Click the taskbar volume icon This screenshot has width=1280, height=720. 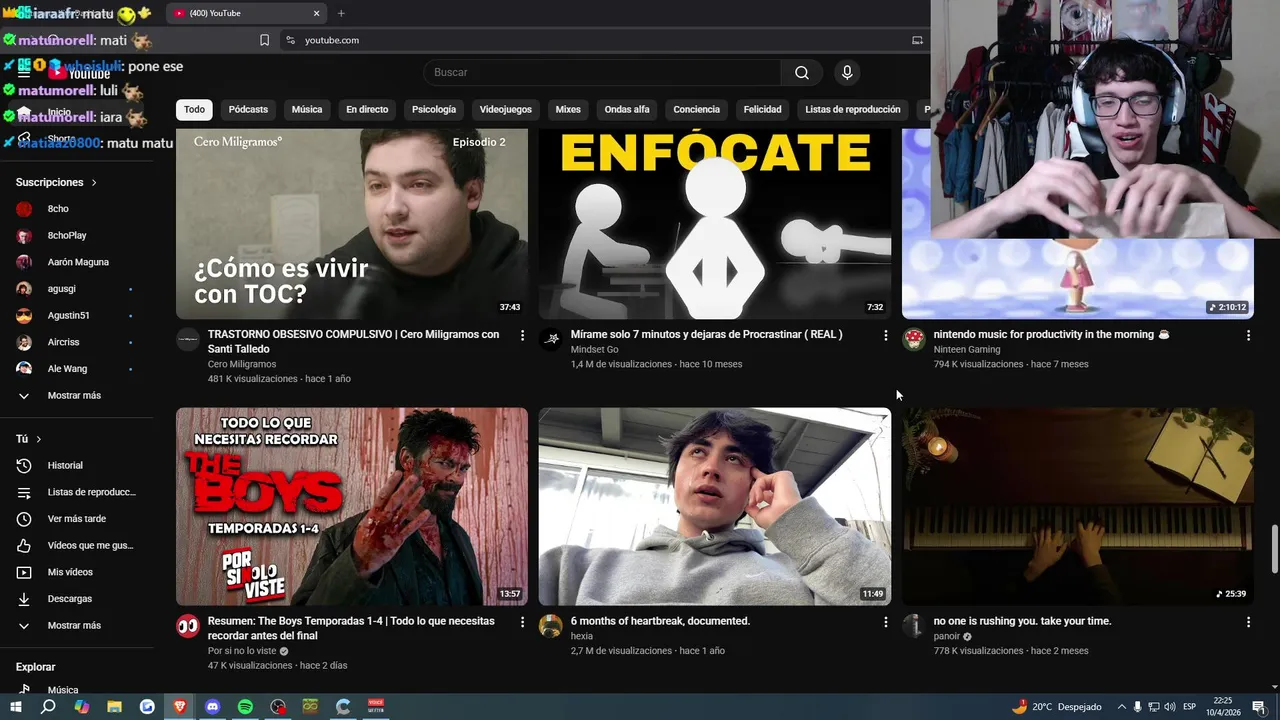click(1171, 707)
